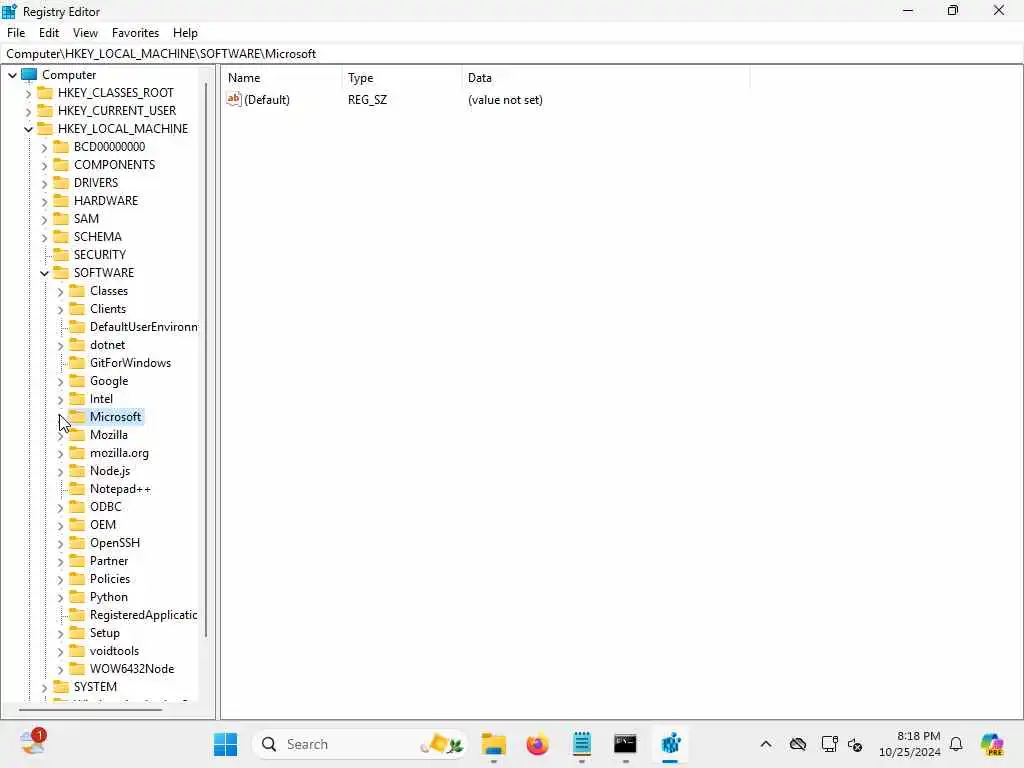Select the DefaultUserEnvironment key
Image resolution: width=1024 pixels, height=768 pixels.
click(x=144, y=327)
